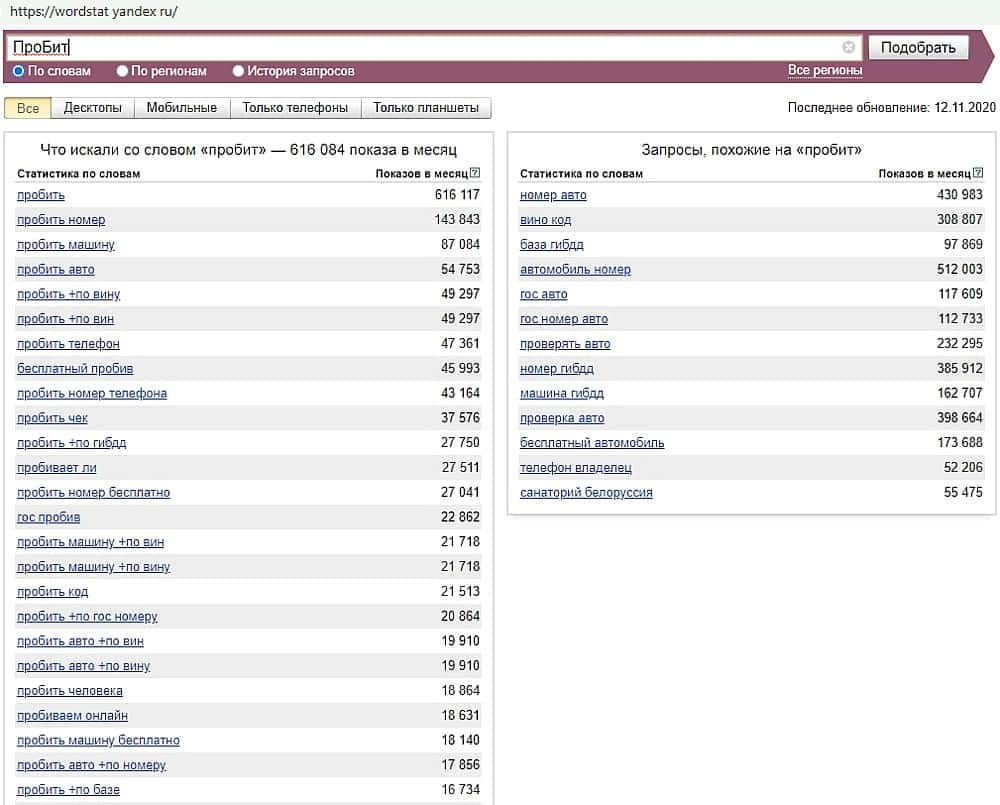Select the По словам radio button
1000x805 pixels.
click(18, 71)
